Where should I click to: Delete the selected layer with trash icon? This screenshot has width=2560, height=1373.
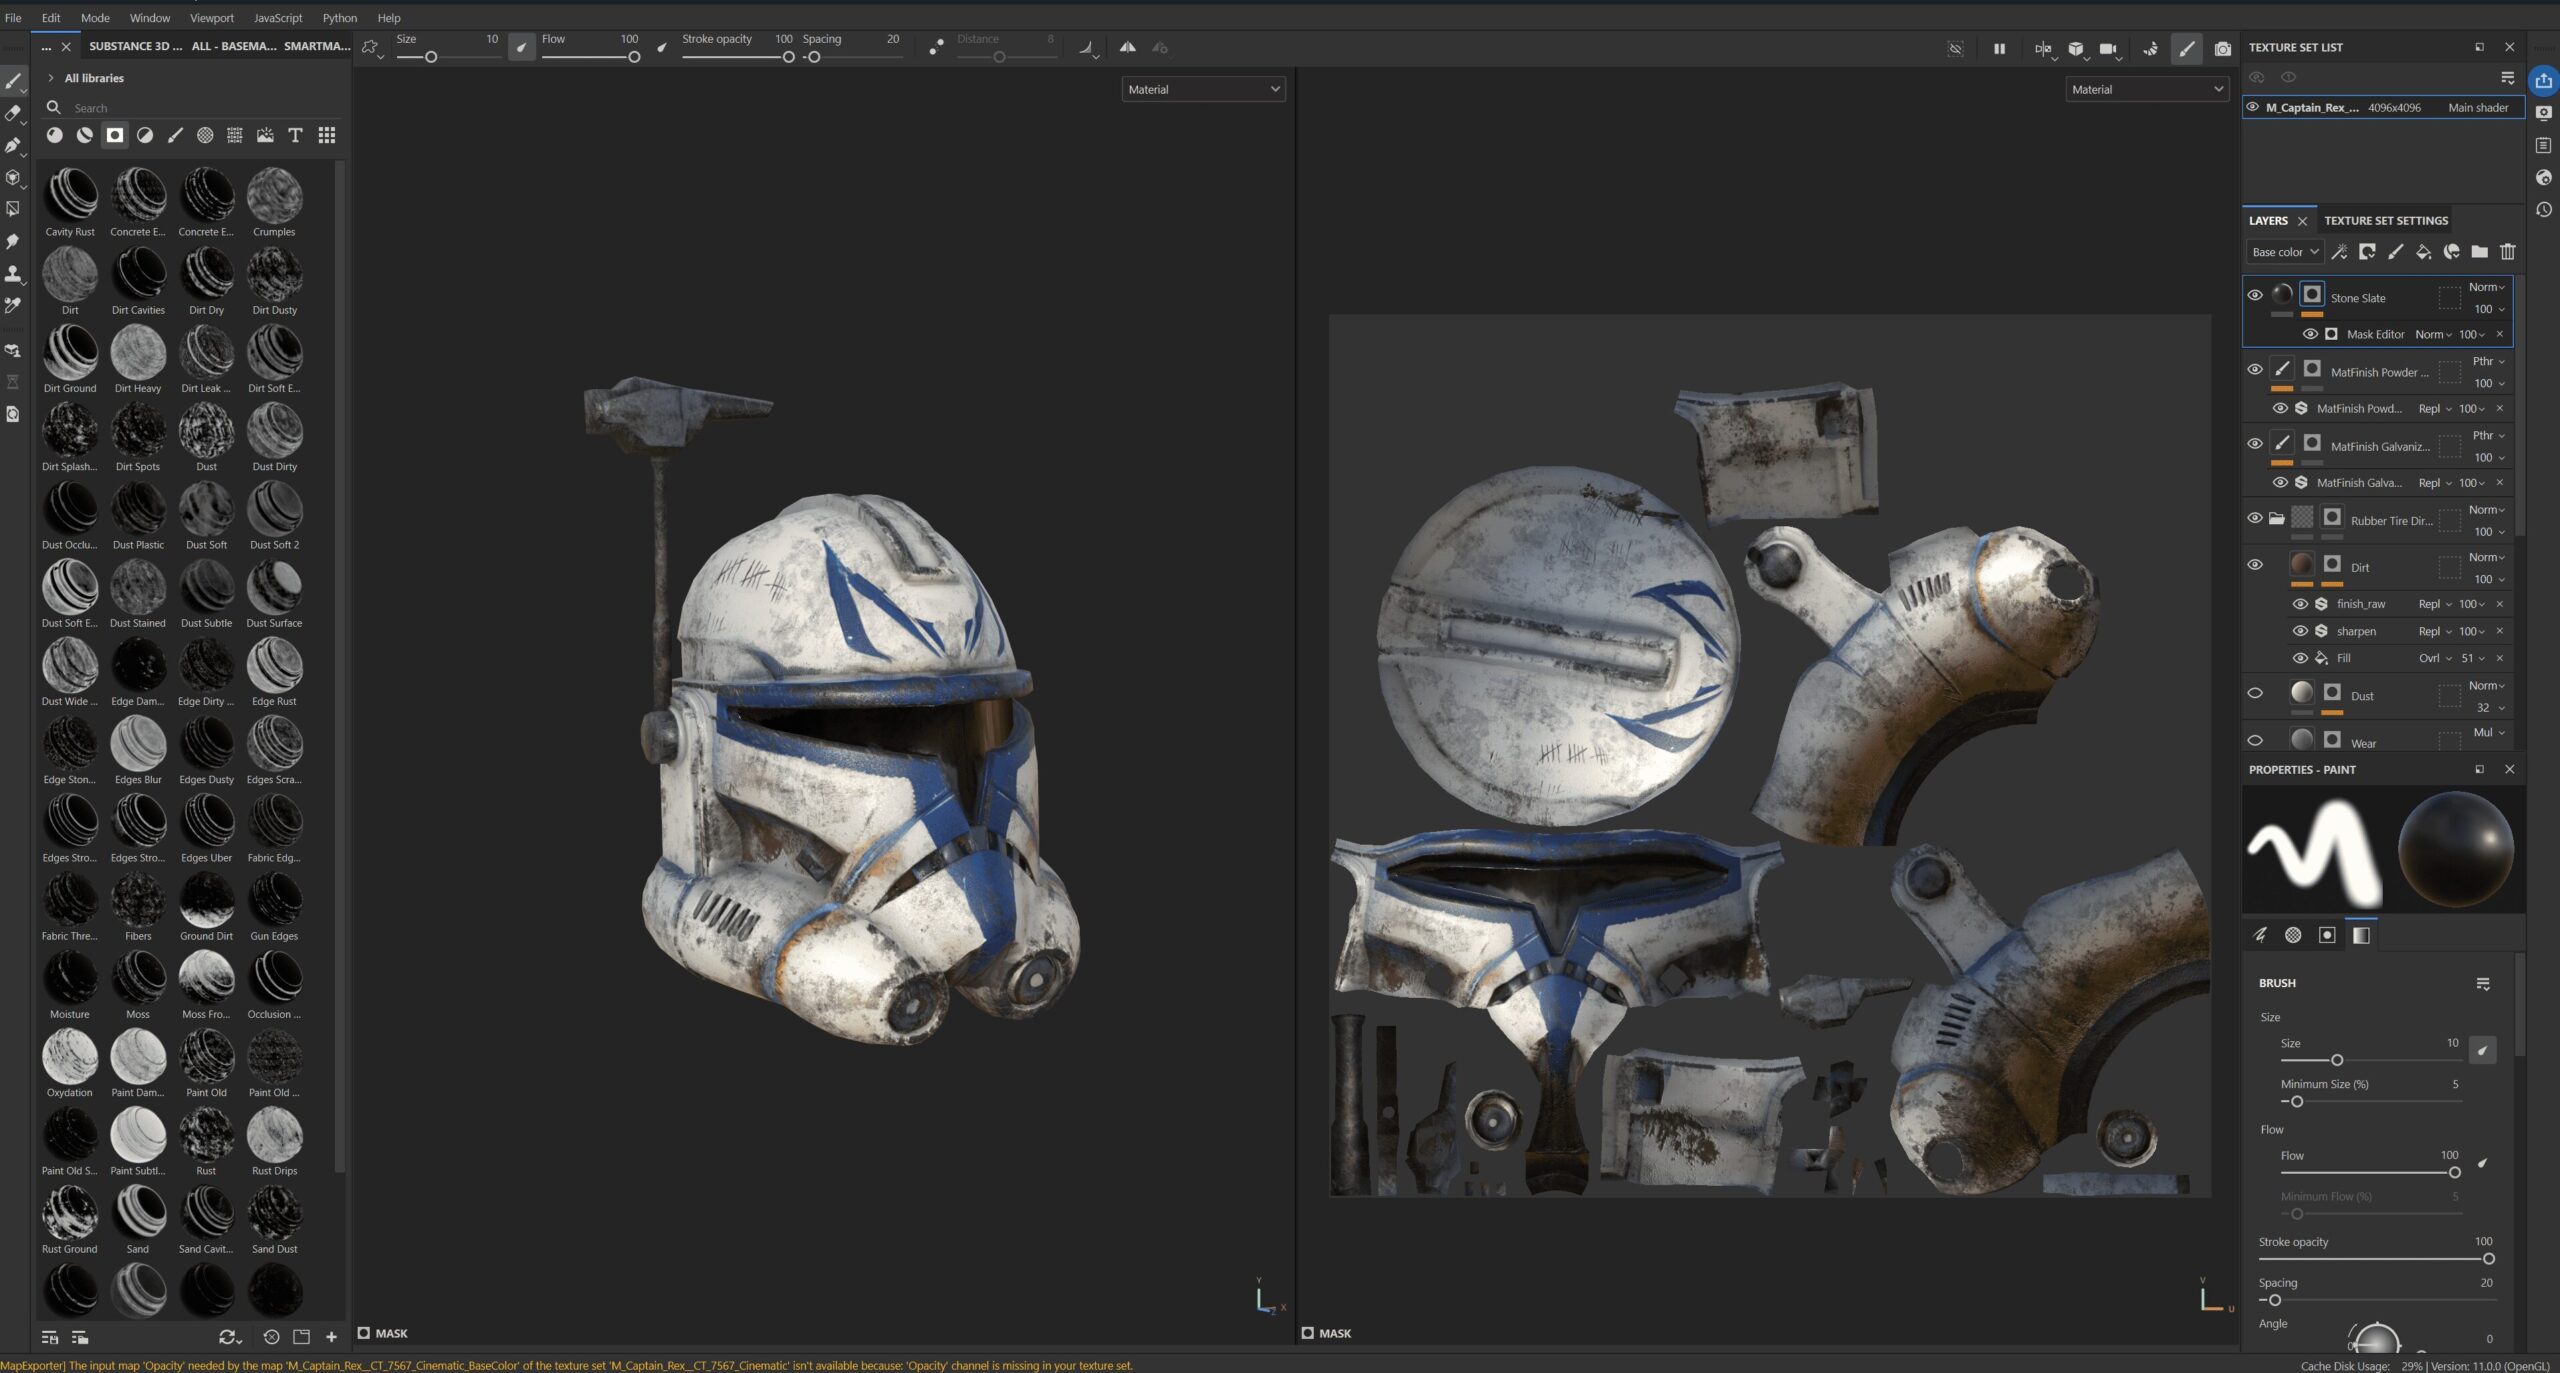pyautogui.click(x=2507, y=252)
